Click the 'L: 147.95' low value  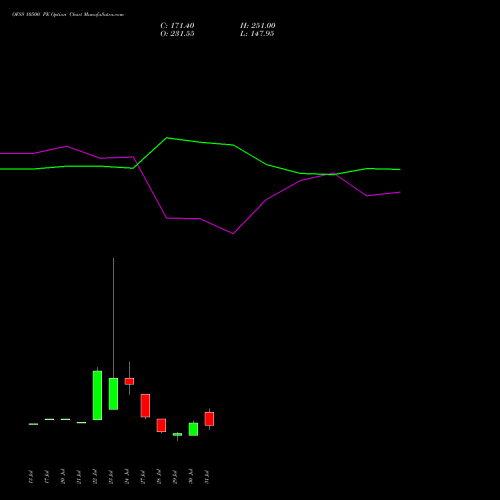coord(257,34)
